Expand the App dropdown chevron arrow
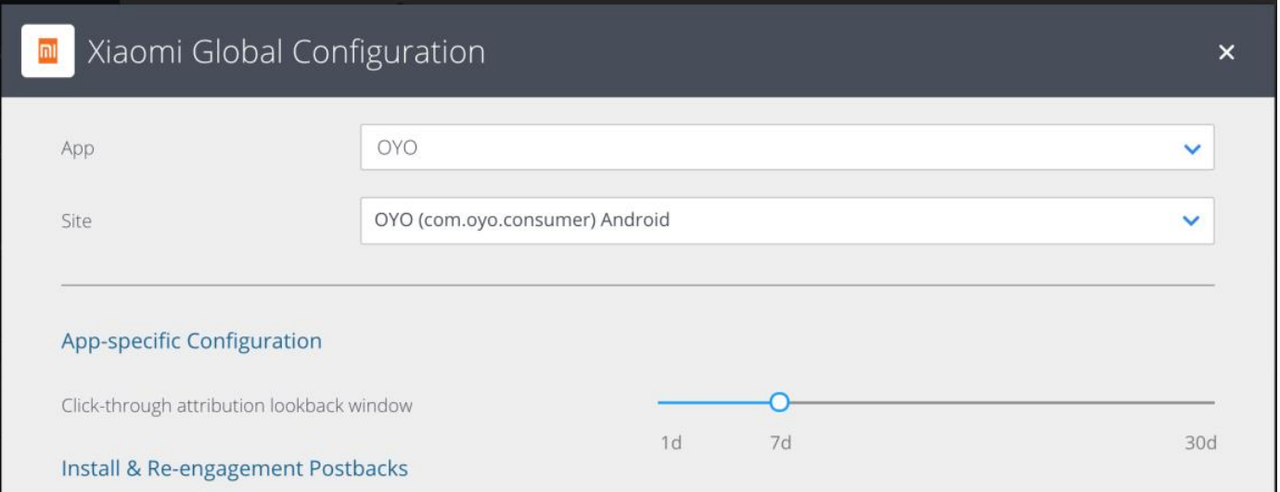Viewport: 1280px width, 492px height. pos(1191,149)
